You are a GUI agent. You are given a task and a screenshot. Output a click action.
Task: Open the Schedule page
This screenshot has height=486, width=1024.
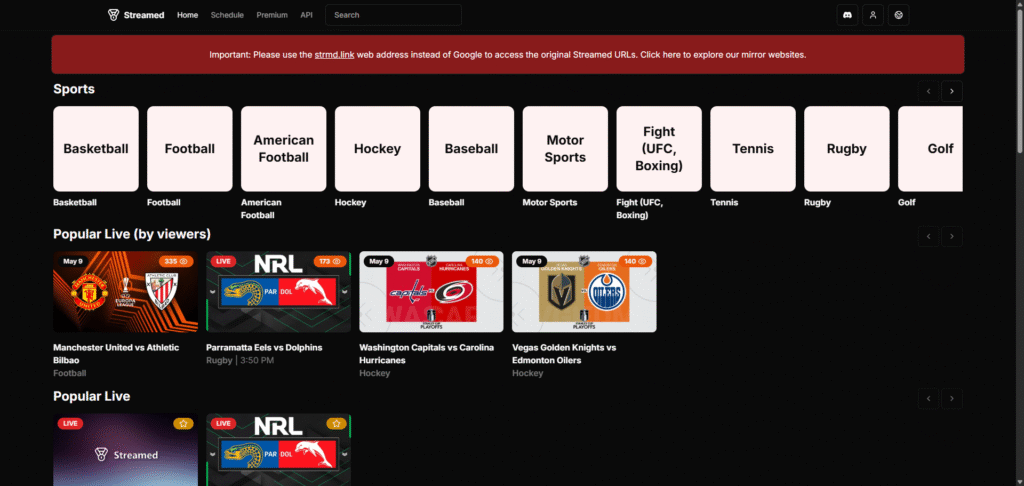point(227,15)
